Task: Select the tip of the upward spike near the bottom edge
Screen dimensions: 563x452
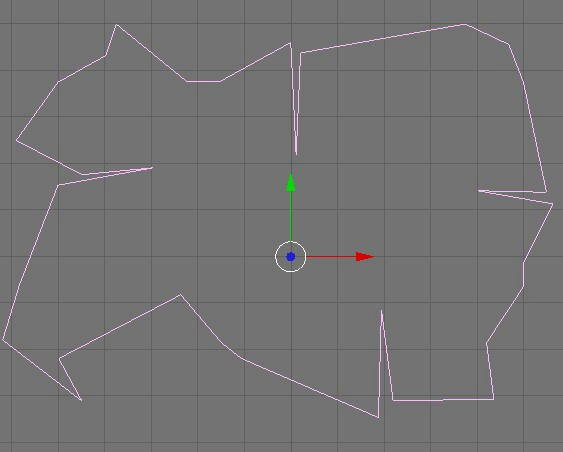Action: click(381, 312)
